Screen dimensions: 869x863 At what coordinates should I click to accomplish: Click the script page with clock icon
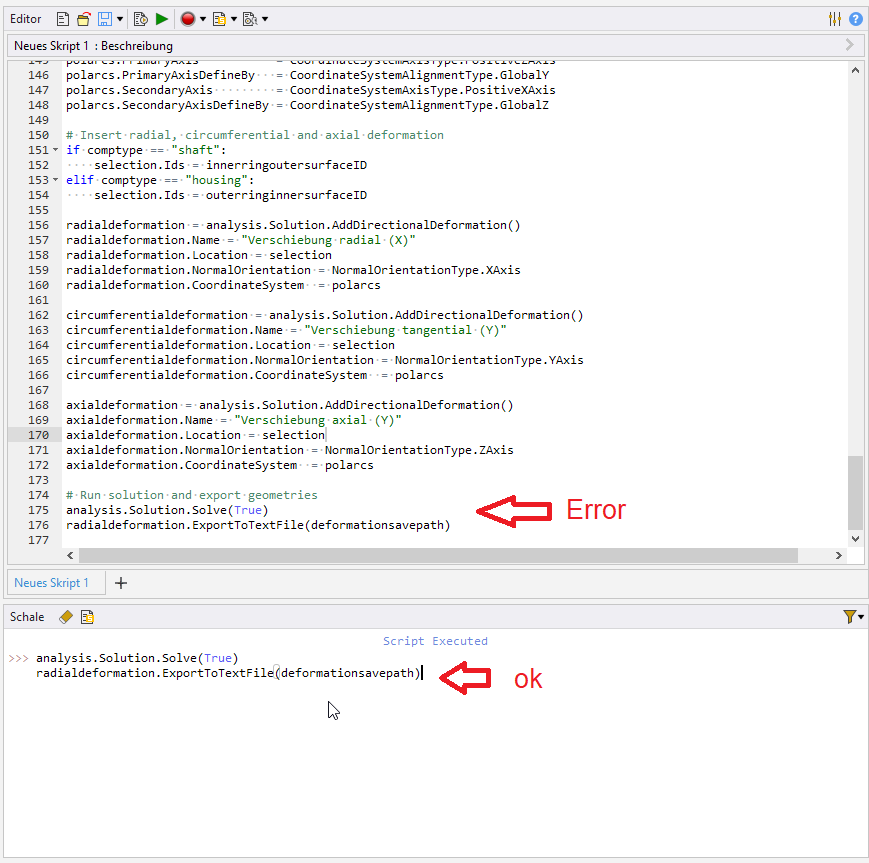coord(141,19)
